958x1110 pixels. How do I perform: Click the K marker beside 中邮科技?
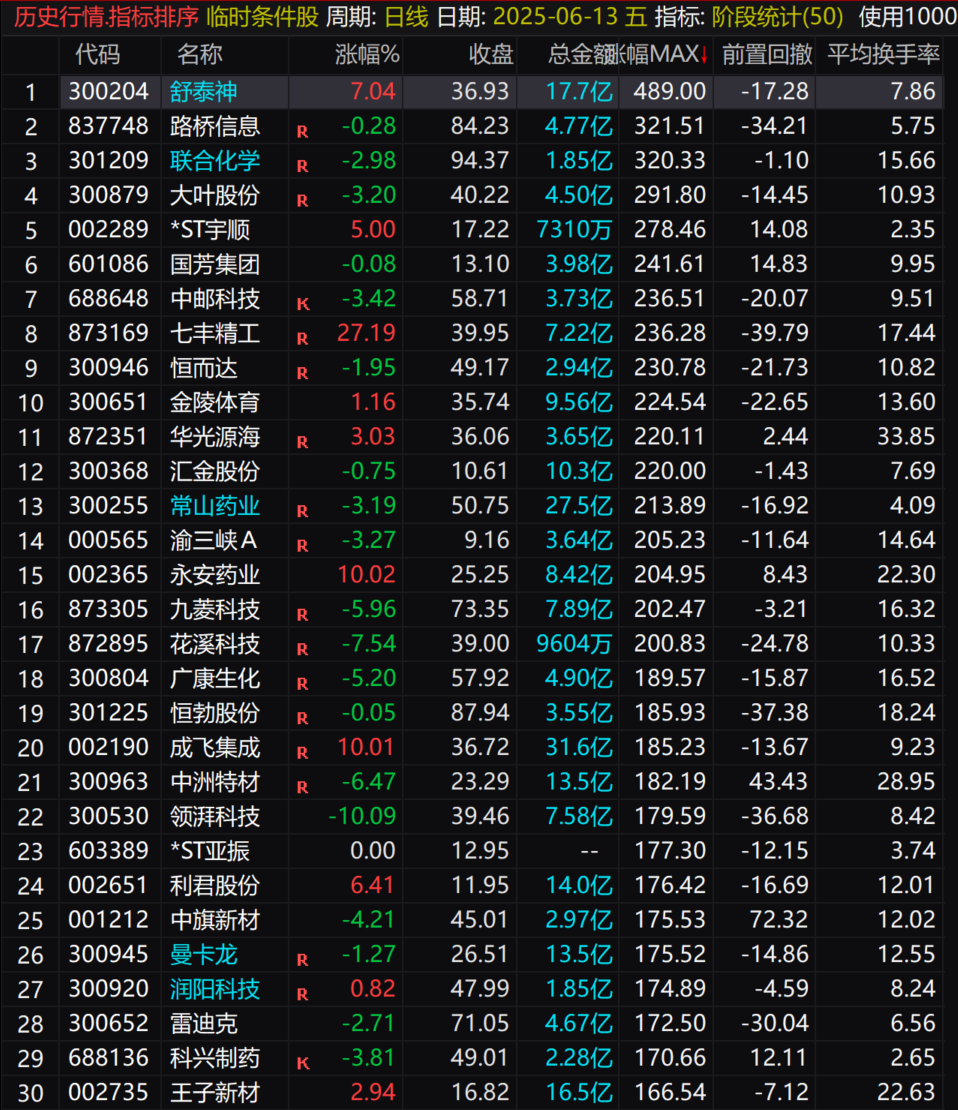302,304
